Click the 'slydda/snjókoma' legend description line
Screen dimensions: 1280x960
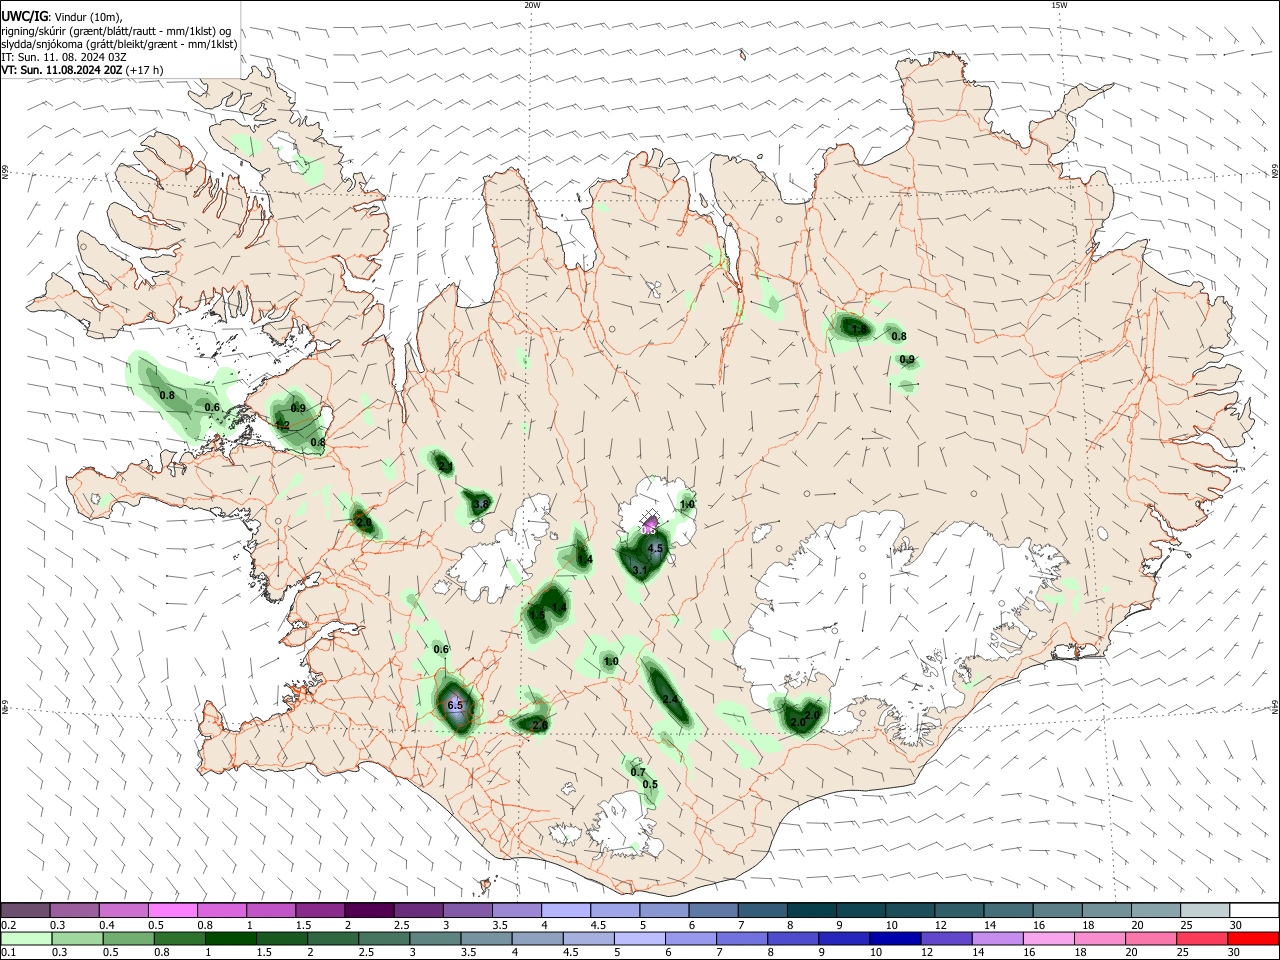coord(119,44)
